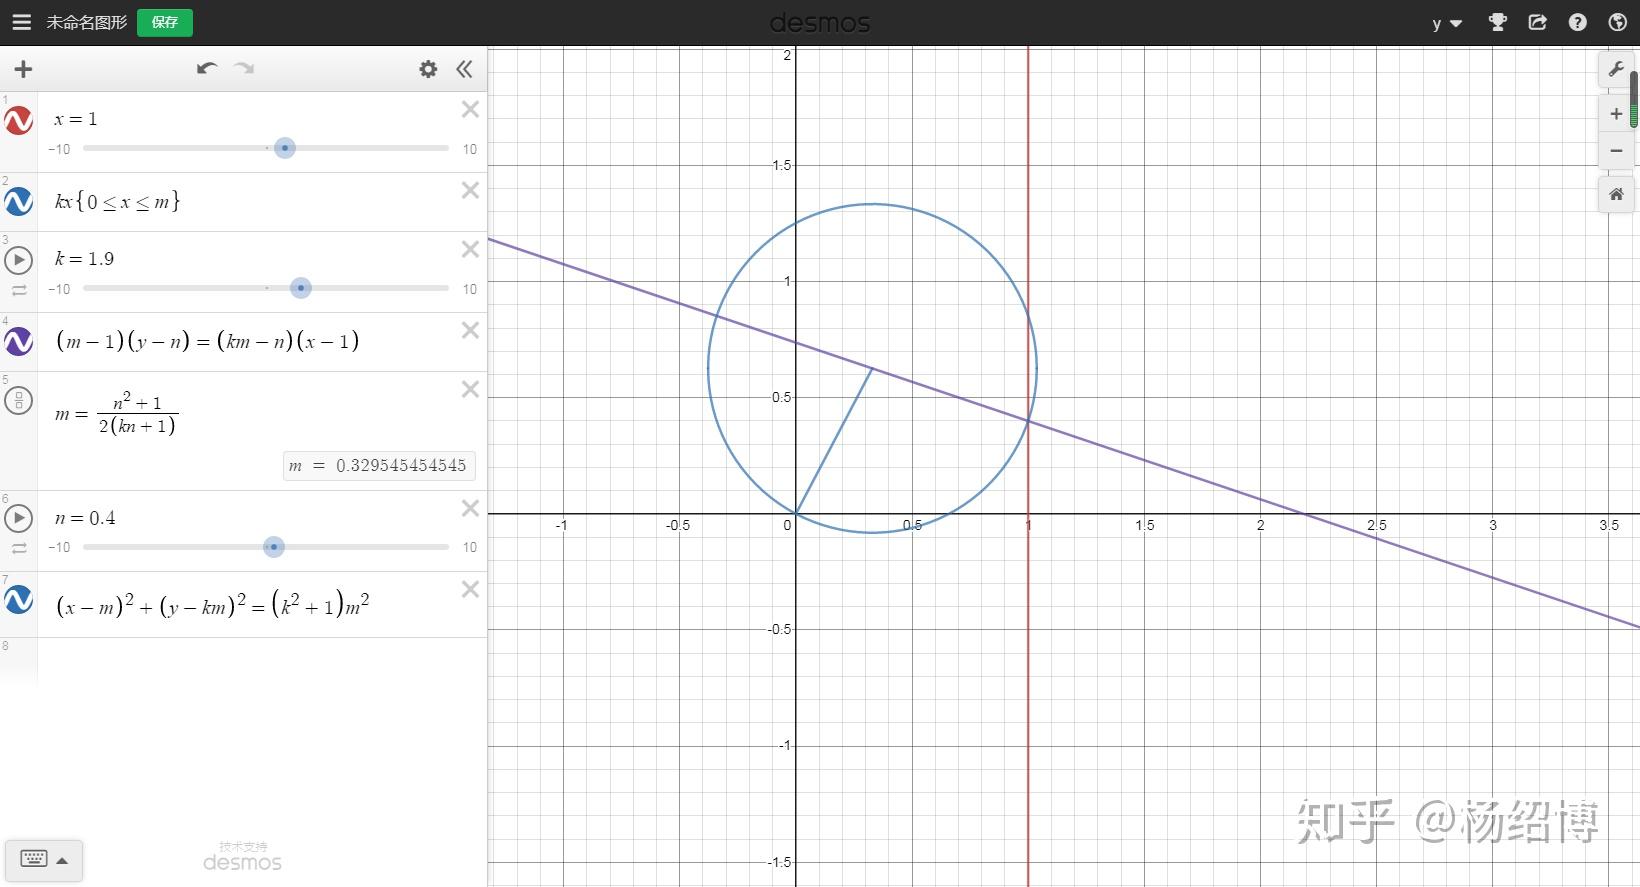Click the n slider thumb
Viewport: 1640px width, 887px height.
pos(274,547)
